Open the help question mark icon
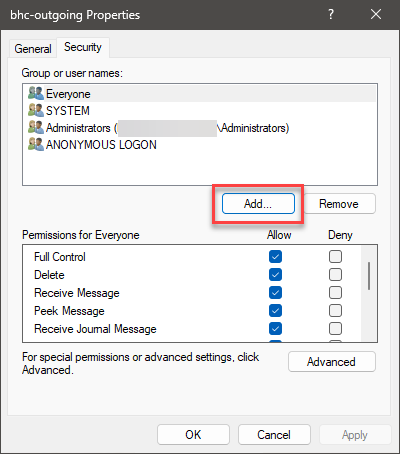 pos(330,14)
